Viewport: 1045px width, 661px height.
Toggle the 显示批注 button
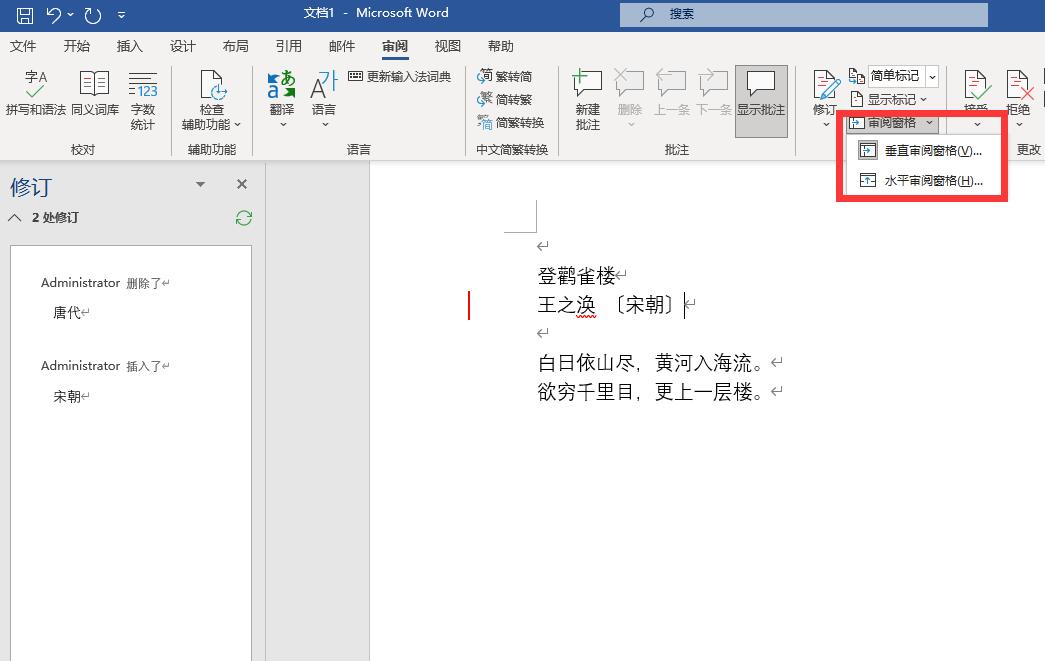pos(761,101)
